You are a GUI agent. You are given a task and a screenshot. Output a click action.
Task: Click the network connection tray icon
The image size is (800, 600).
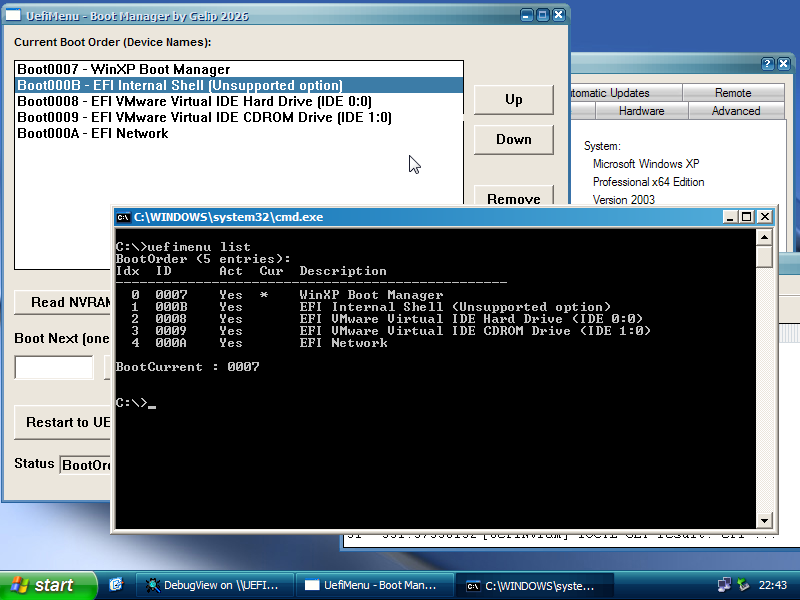[x=724, y=585]
